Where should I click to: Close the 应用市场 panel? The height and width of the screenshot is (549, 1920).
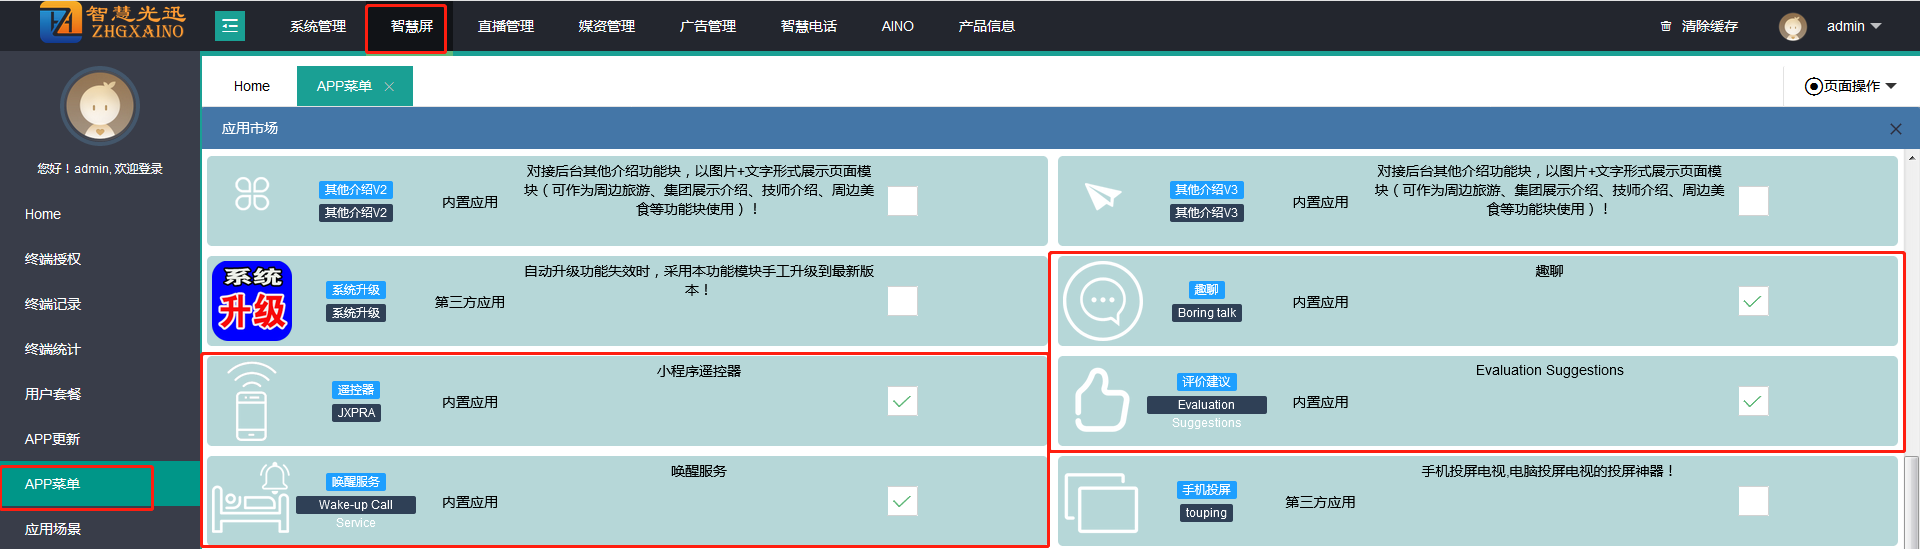coord(1895,129)
